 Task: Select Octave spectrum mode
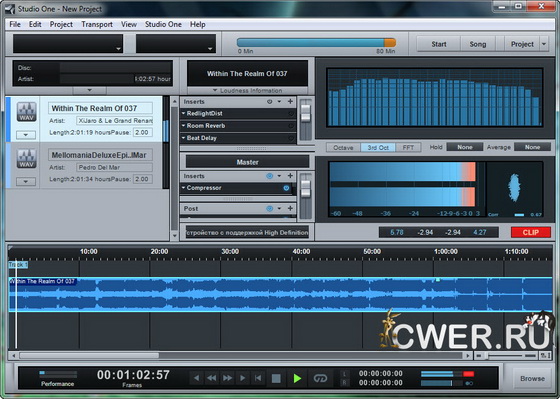pos(343,147)
